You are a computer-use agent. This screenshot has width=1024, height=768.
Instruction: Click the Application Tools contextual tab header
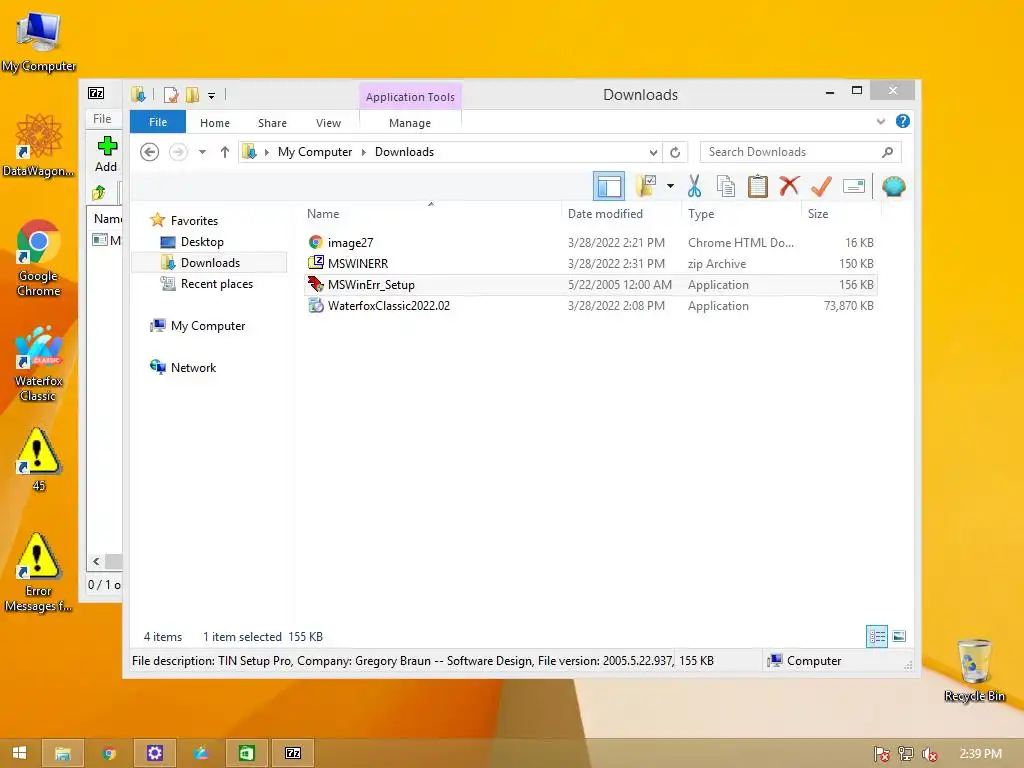pyautogui.click(x=410, y=97)
